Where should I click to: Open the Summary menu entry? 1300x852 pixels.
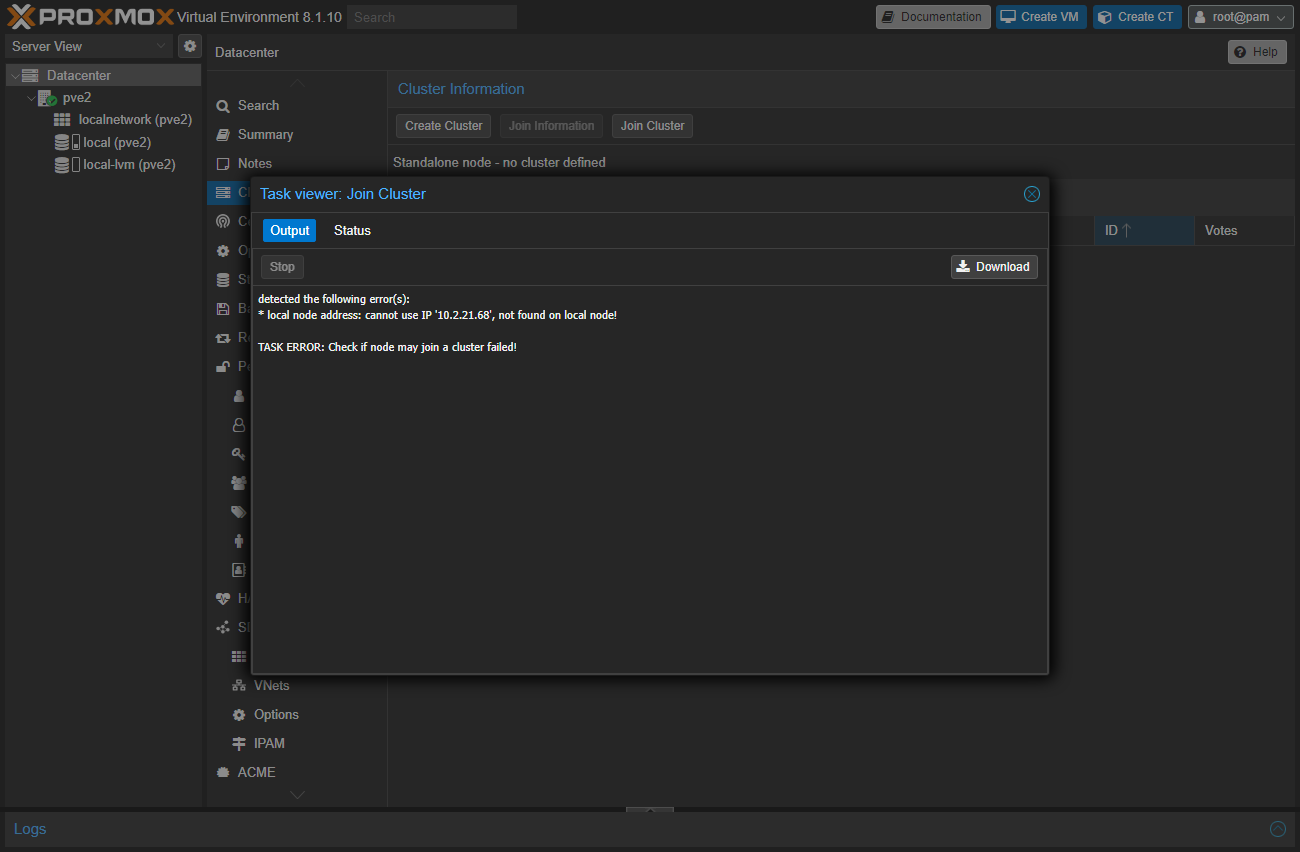(x=265, y=134)
